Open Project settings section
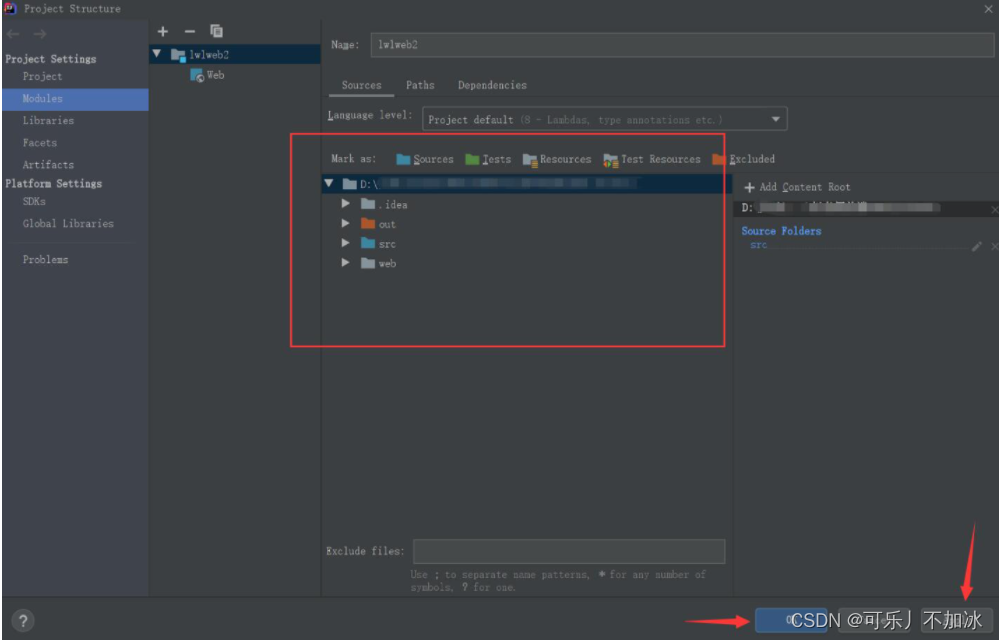Screen dimensions: 999x640 pos(43,76)
